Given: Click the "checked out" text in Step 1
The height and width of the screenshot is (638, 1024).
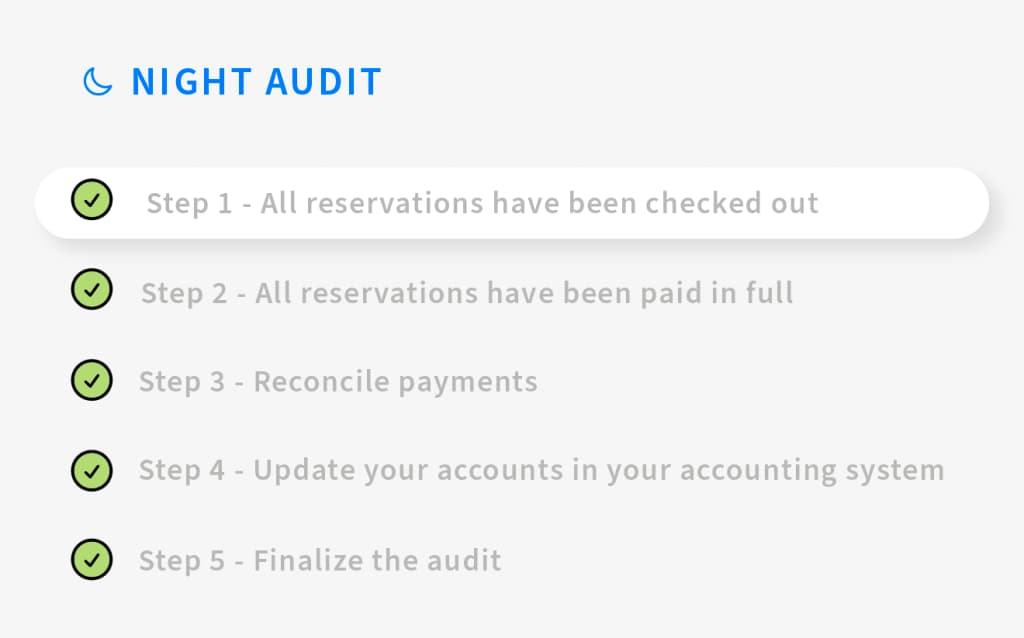Looking at the screenshot, I should [x=732, y=203].
